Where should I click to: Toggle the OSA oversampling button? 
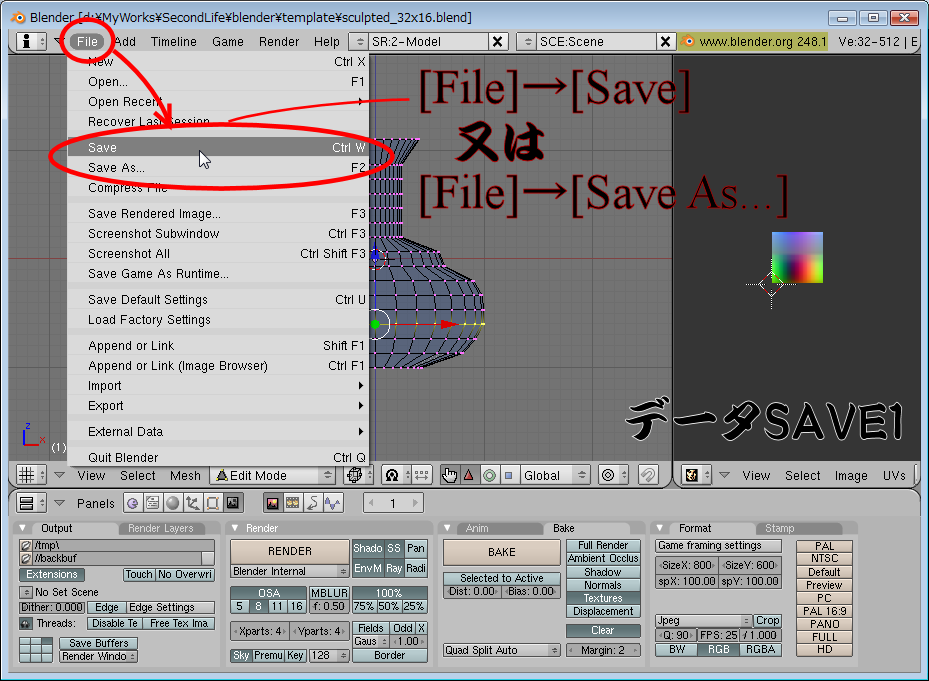pos(269,593)
